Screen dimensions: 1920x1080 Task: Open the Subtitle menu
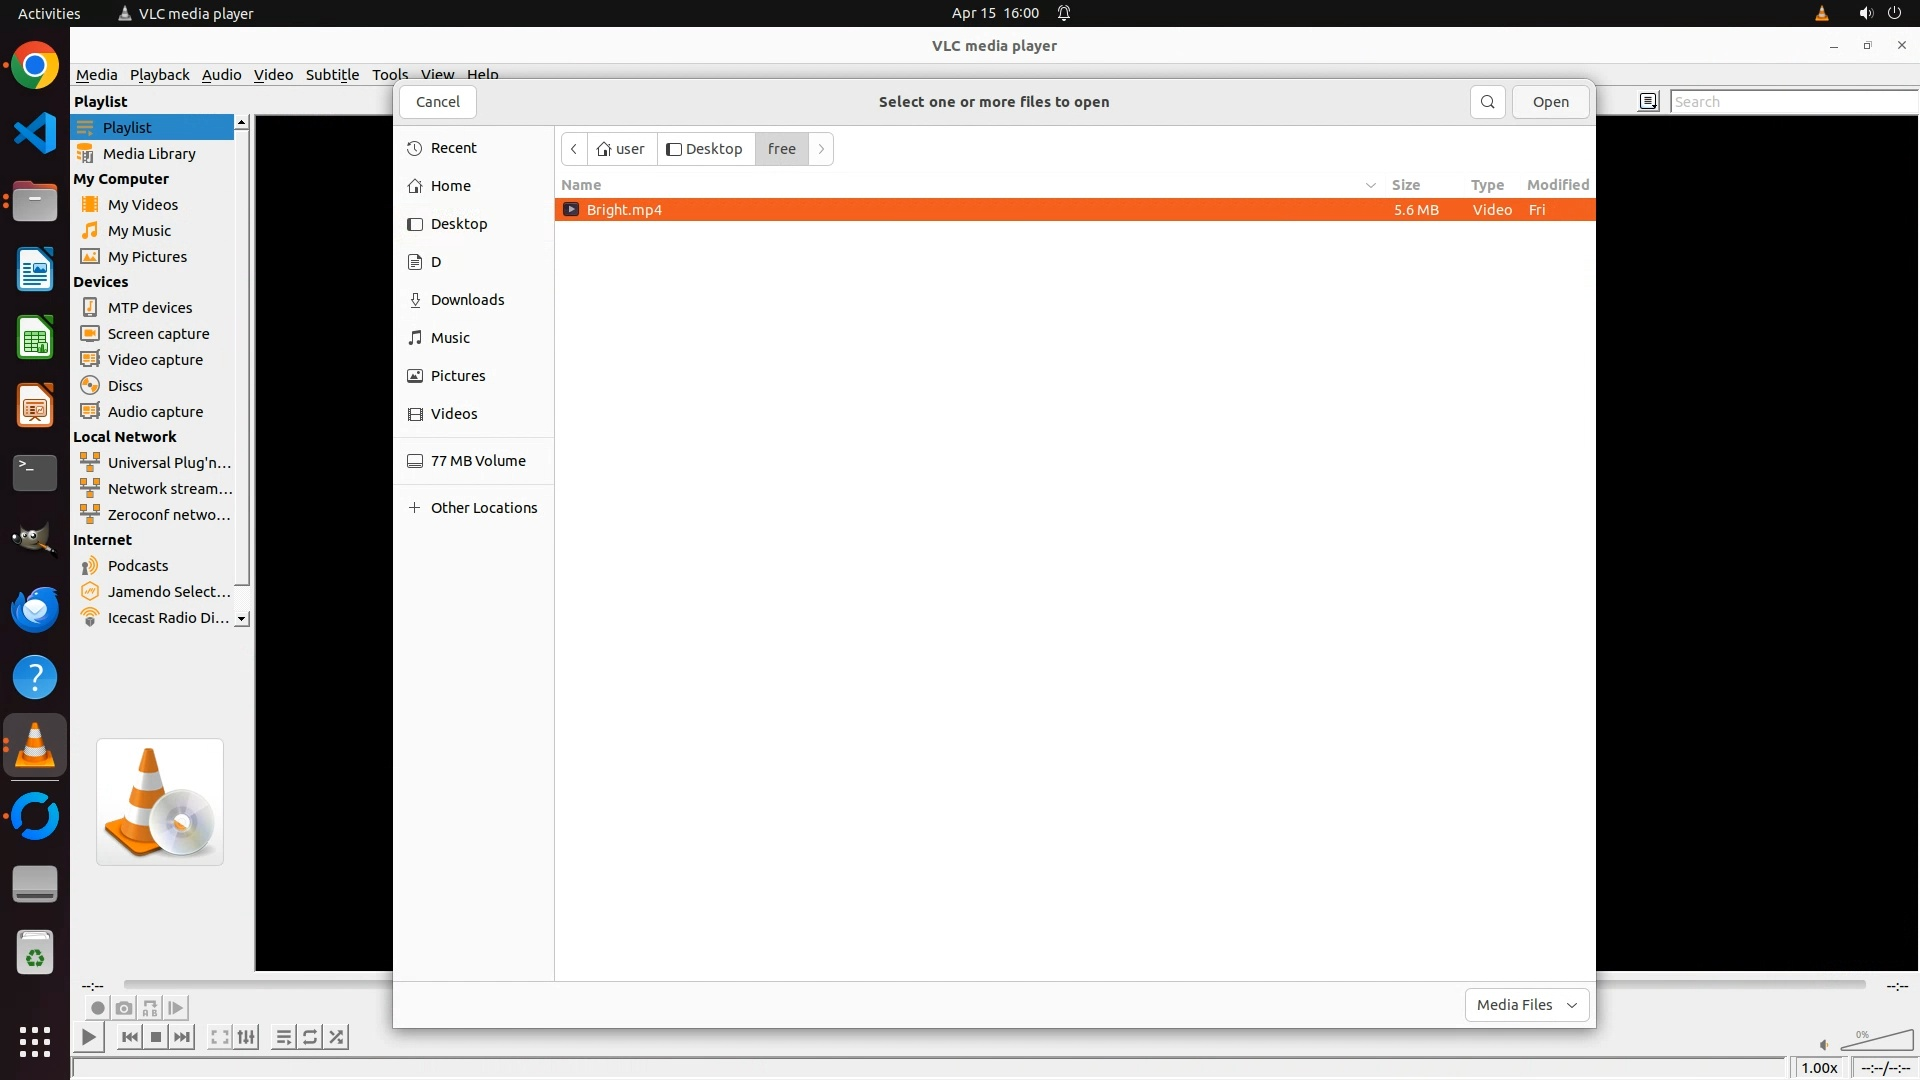click(x=332, y=75)
